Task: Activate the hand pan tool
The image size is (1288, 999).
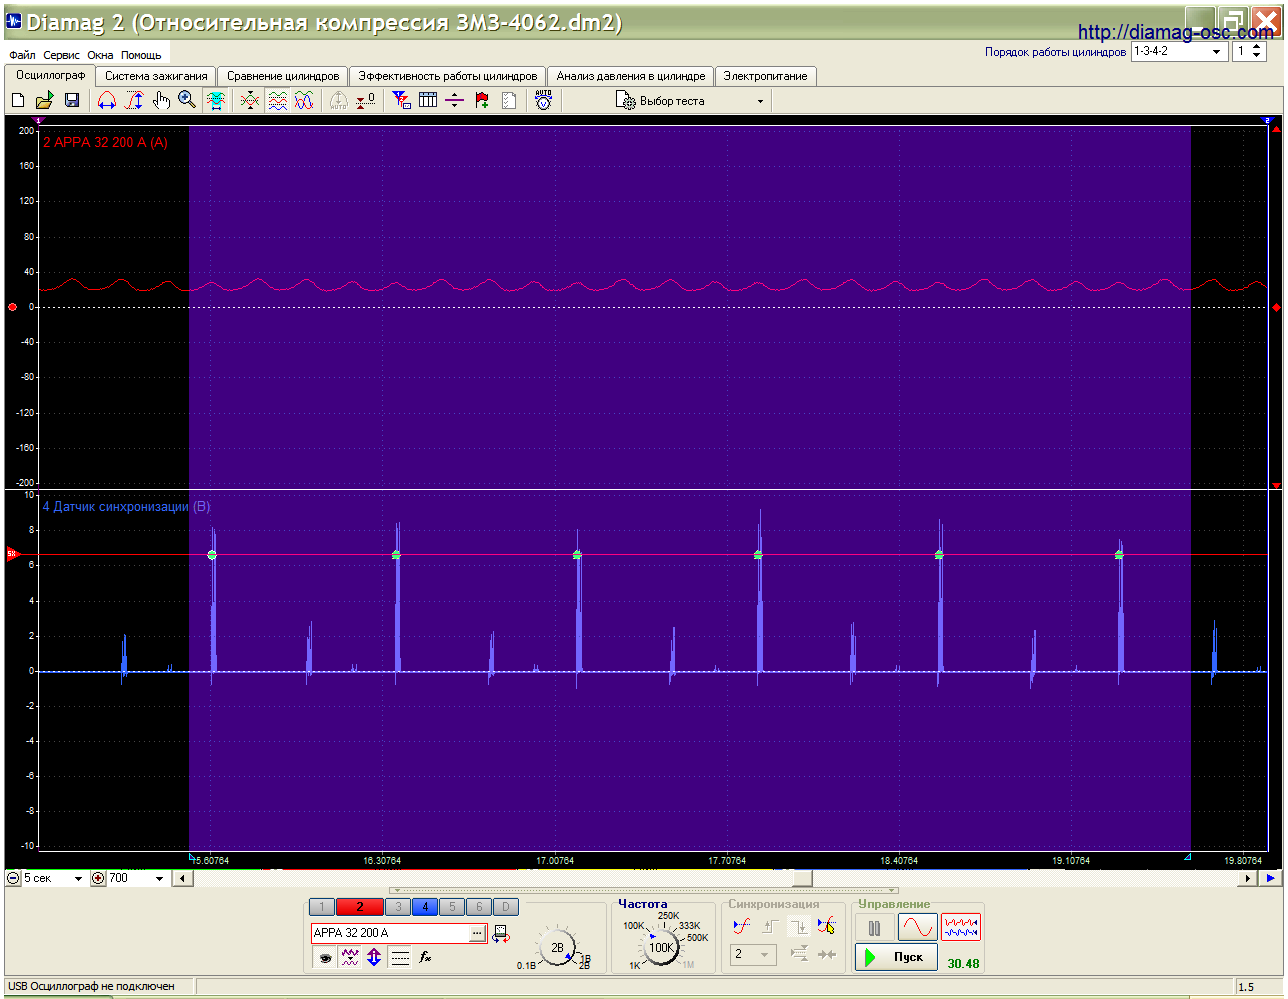Action: click(161, 100)
